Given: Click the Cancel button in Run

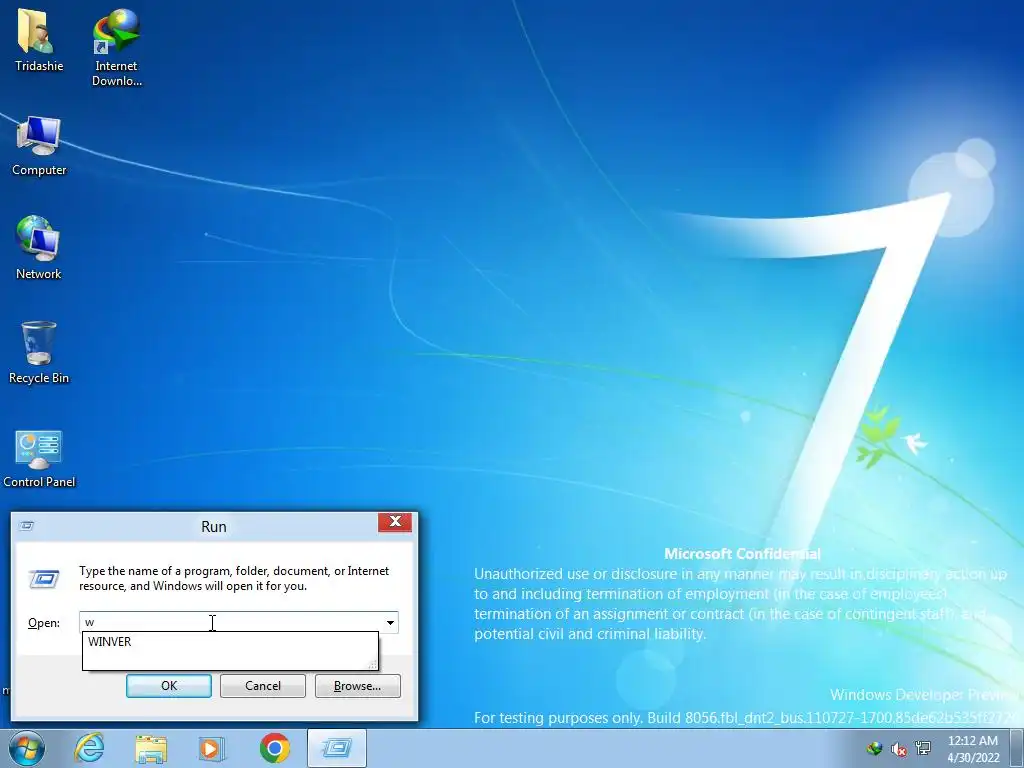Looking at the screenshot, I should click(x=263, y=686).
